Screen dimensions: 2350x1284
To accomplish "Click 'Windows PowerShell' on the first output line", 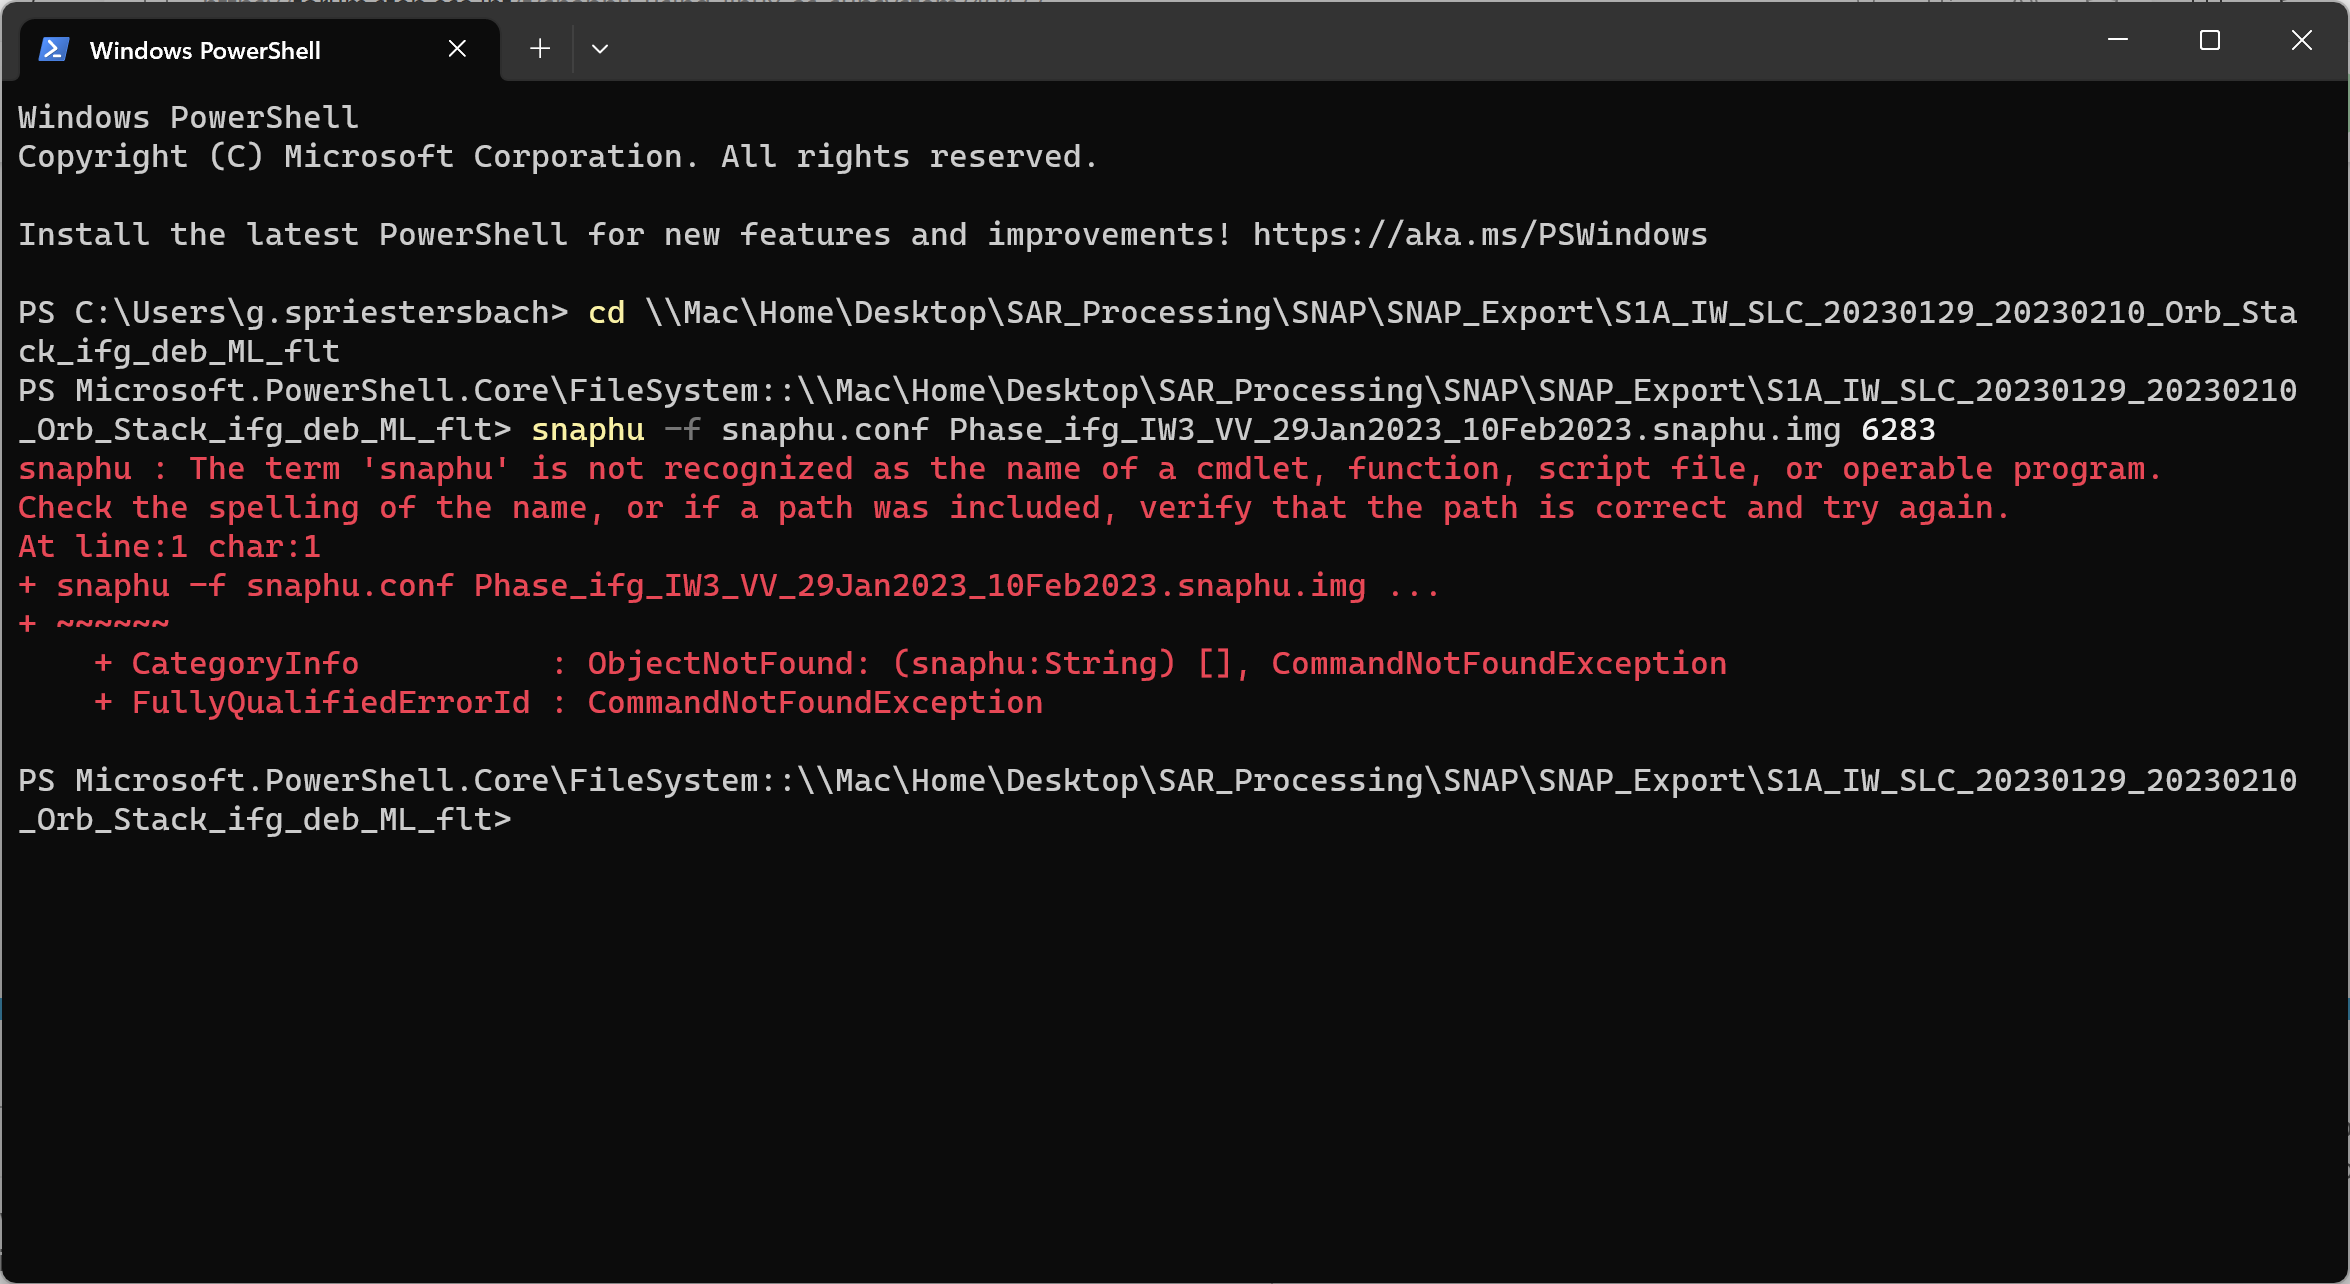I will coord(188,118).
